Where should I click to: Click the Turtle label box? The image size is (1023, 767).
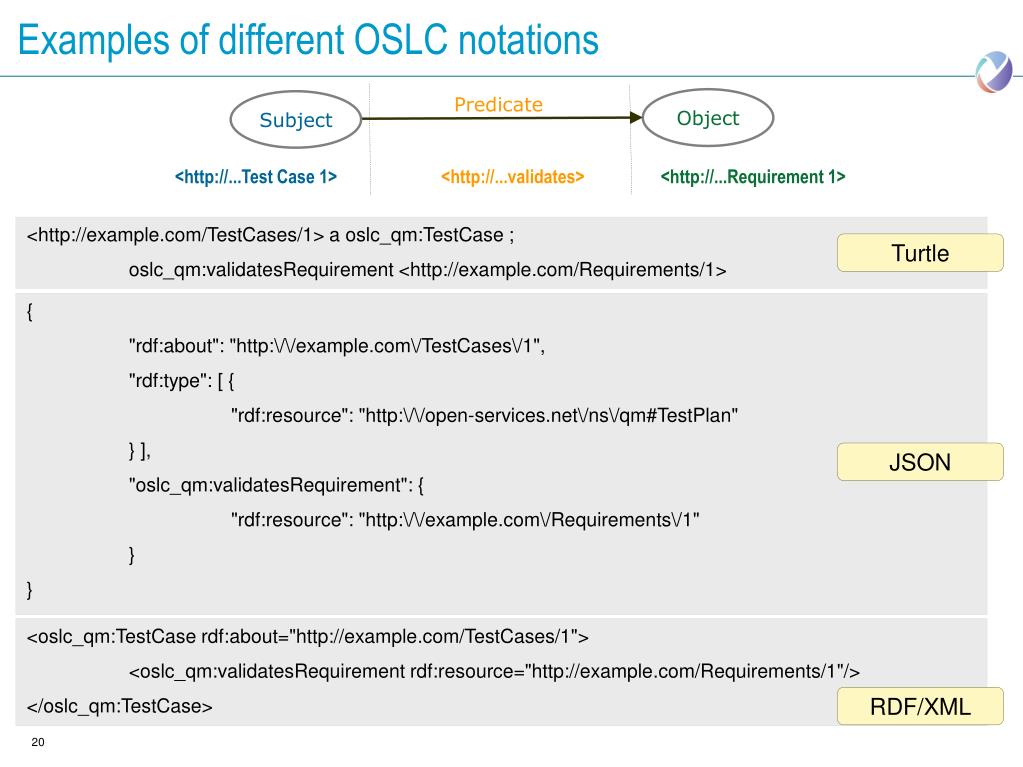[920, 253]
